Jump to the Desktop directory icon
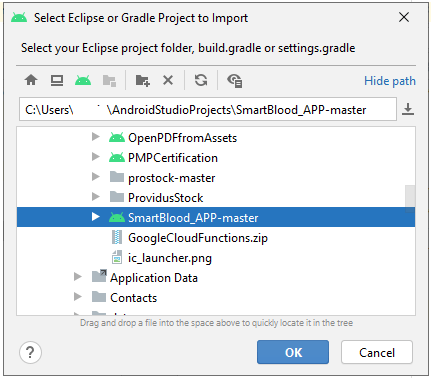The width and height of the screenshot is (431, 378). tap(57, 80)
